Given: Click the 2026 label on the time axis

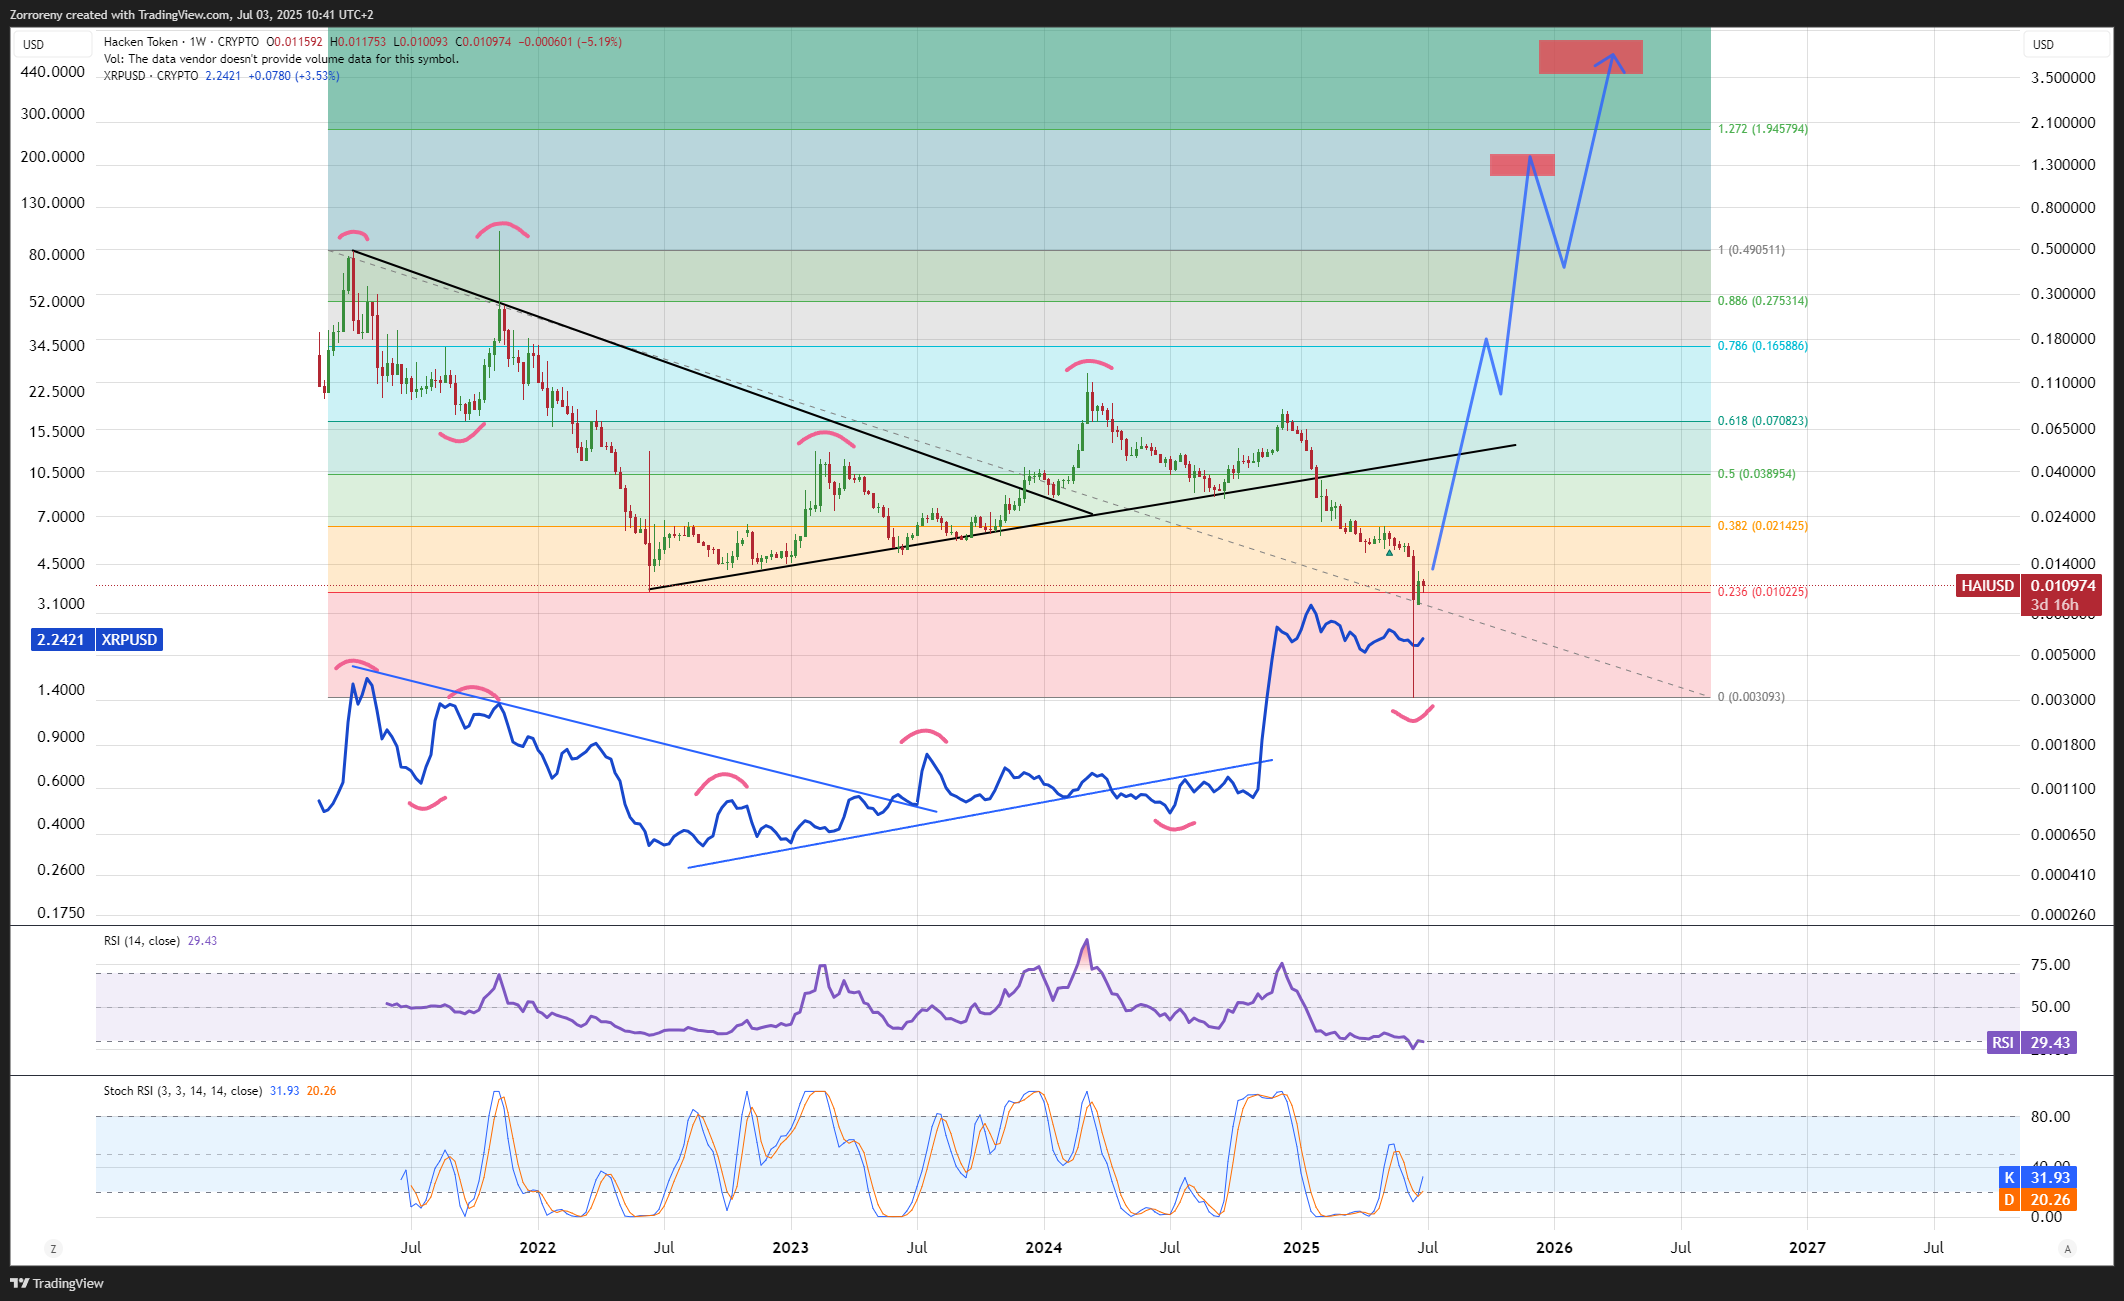Looking at the screenshot, I should click(1554, 1248).
